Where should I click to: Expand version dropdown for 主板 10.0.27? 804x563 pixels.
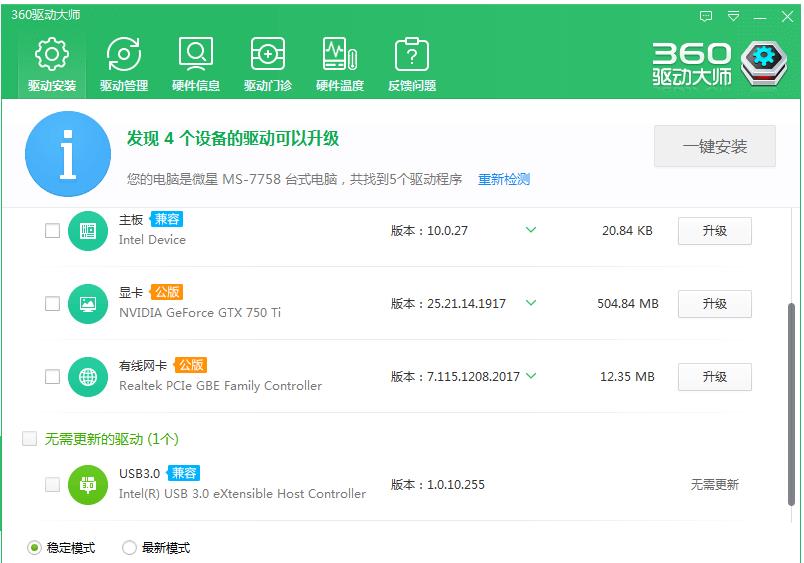point(531,230)
